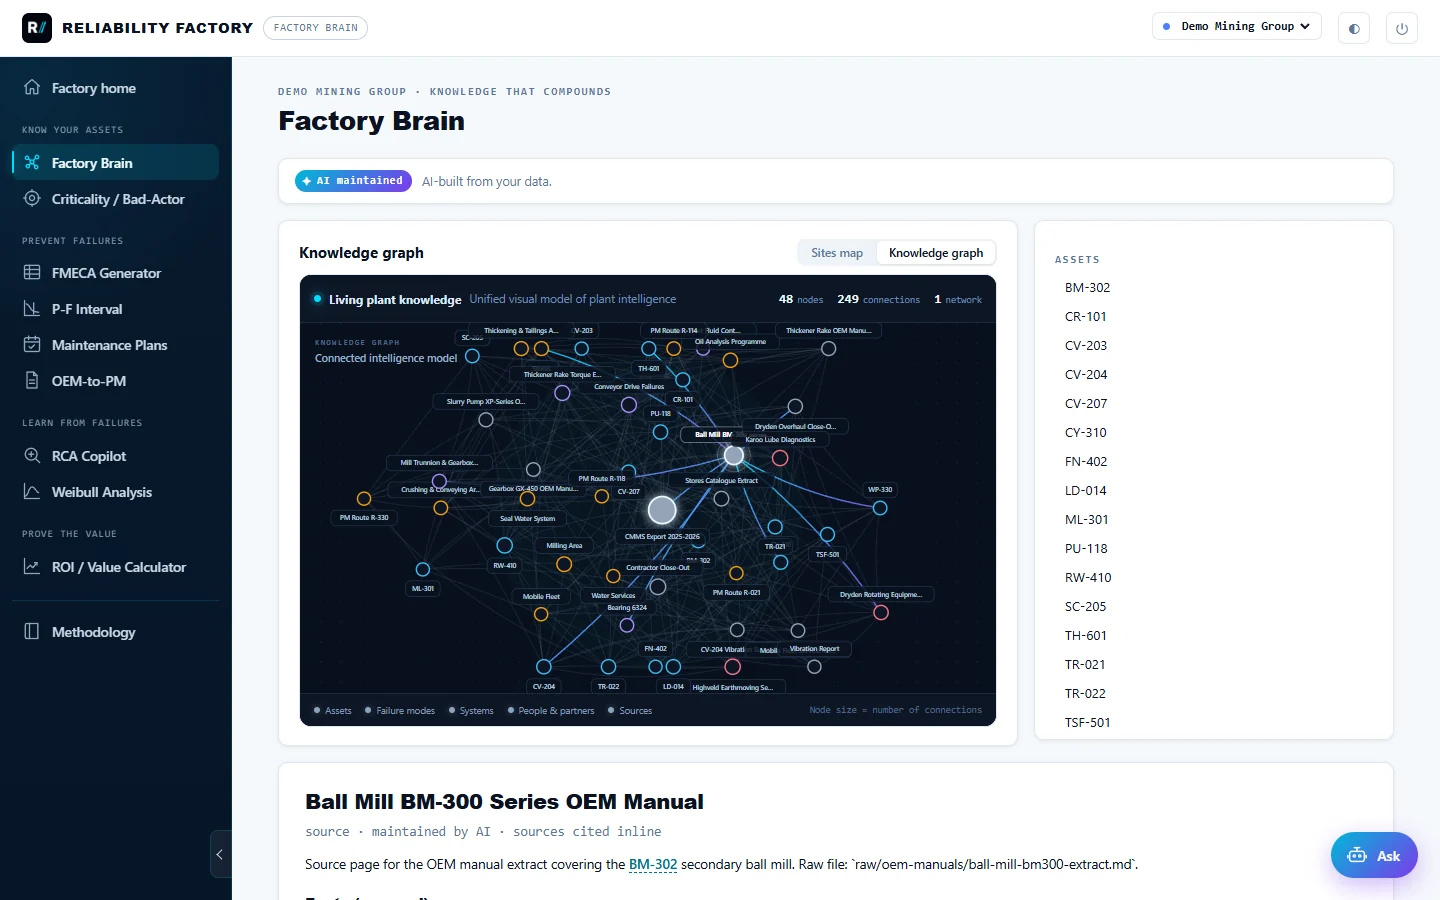View the Methodology page
Screen dimensions: 1440x900
coord(116,632)
